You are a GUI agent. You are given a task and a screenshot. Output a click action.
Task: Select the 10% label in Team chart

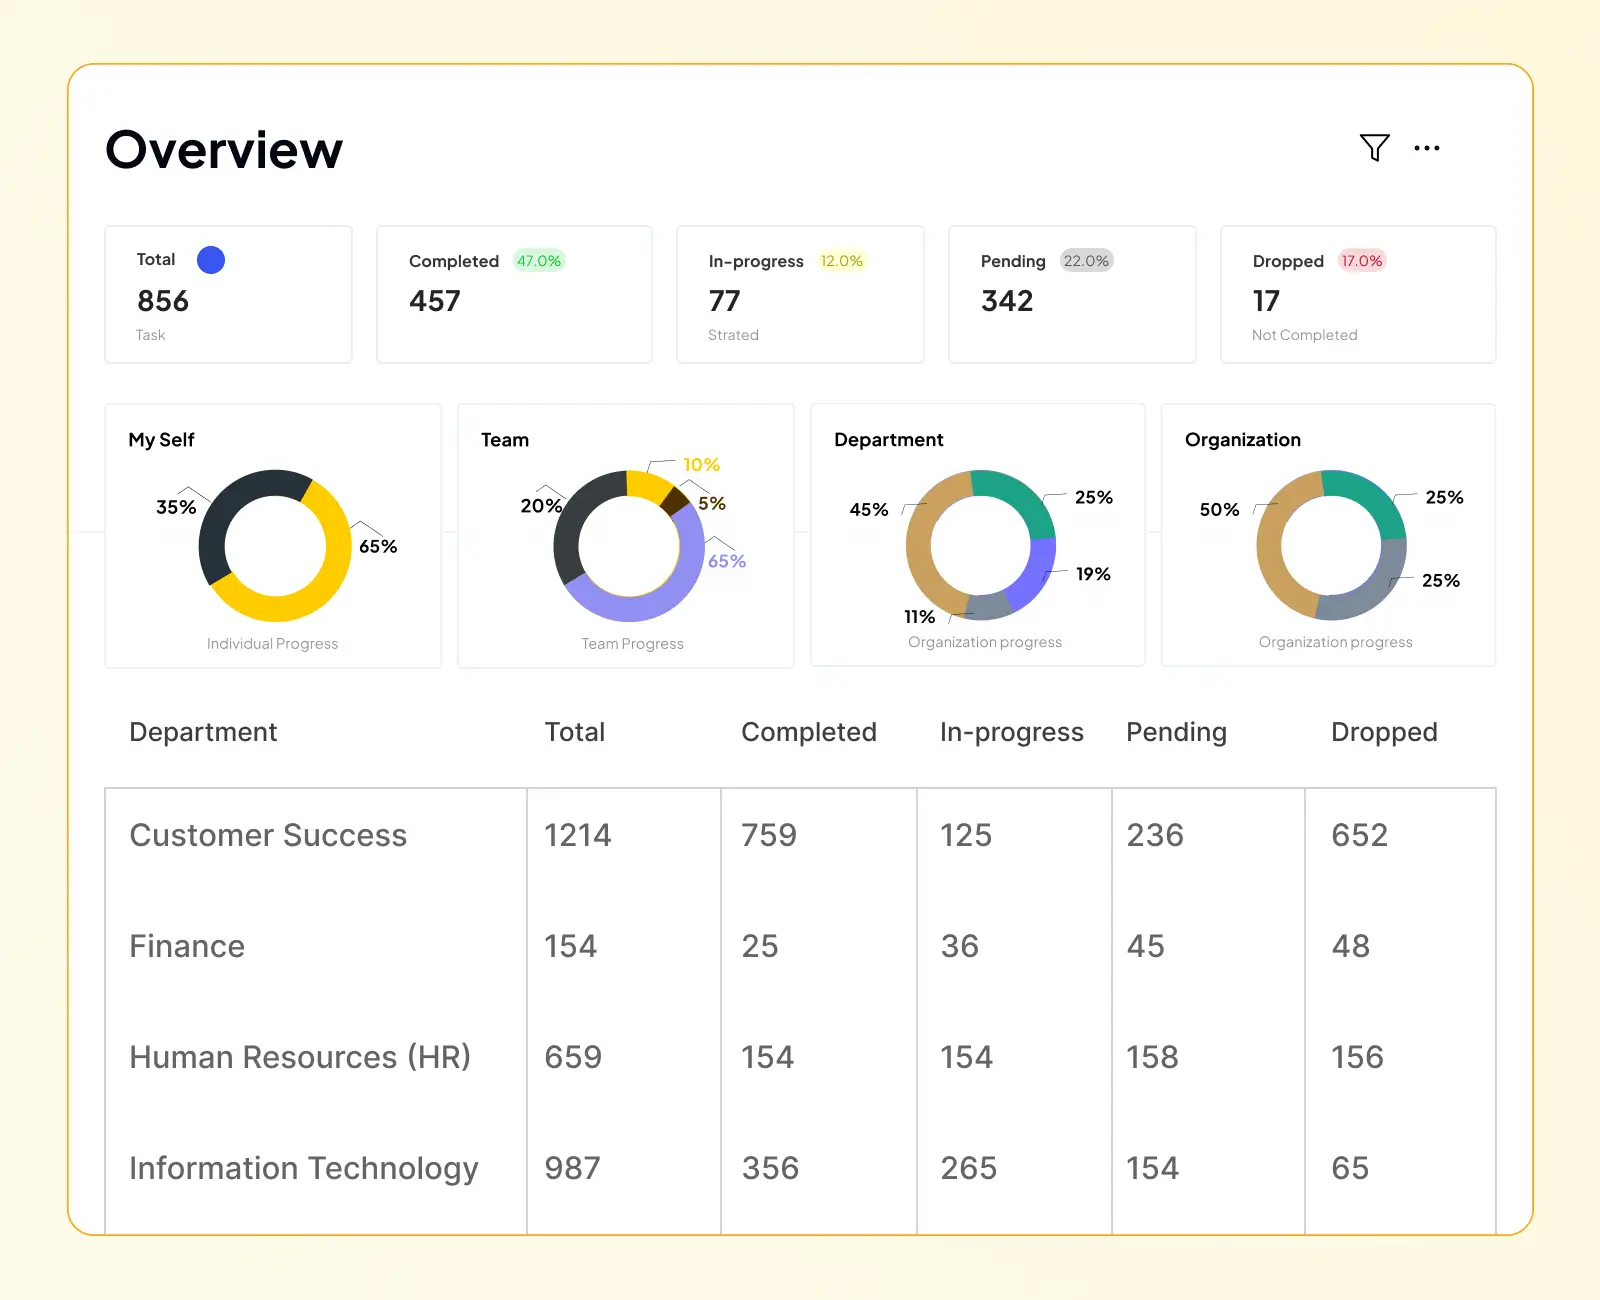701,465
